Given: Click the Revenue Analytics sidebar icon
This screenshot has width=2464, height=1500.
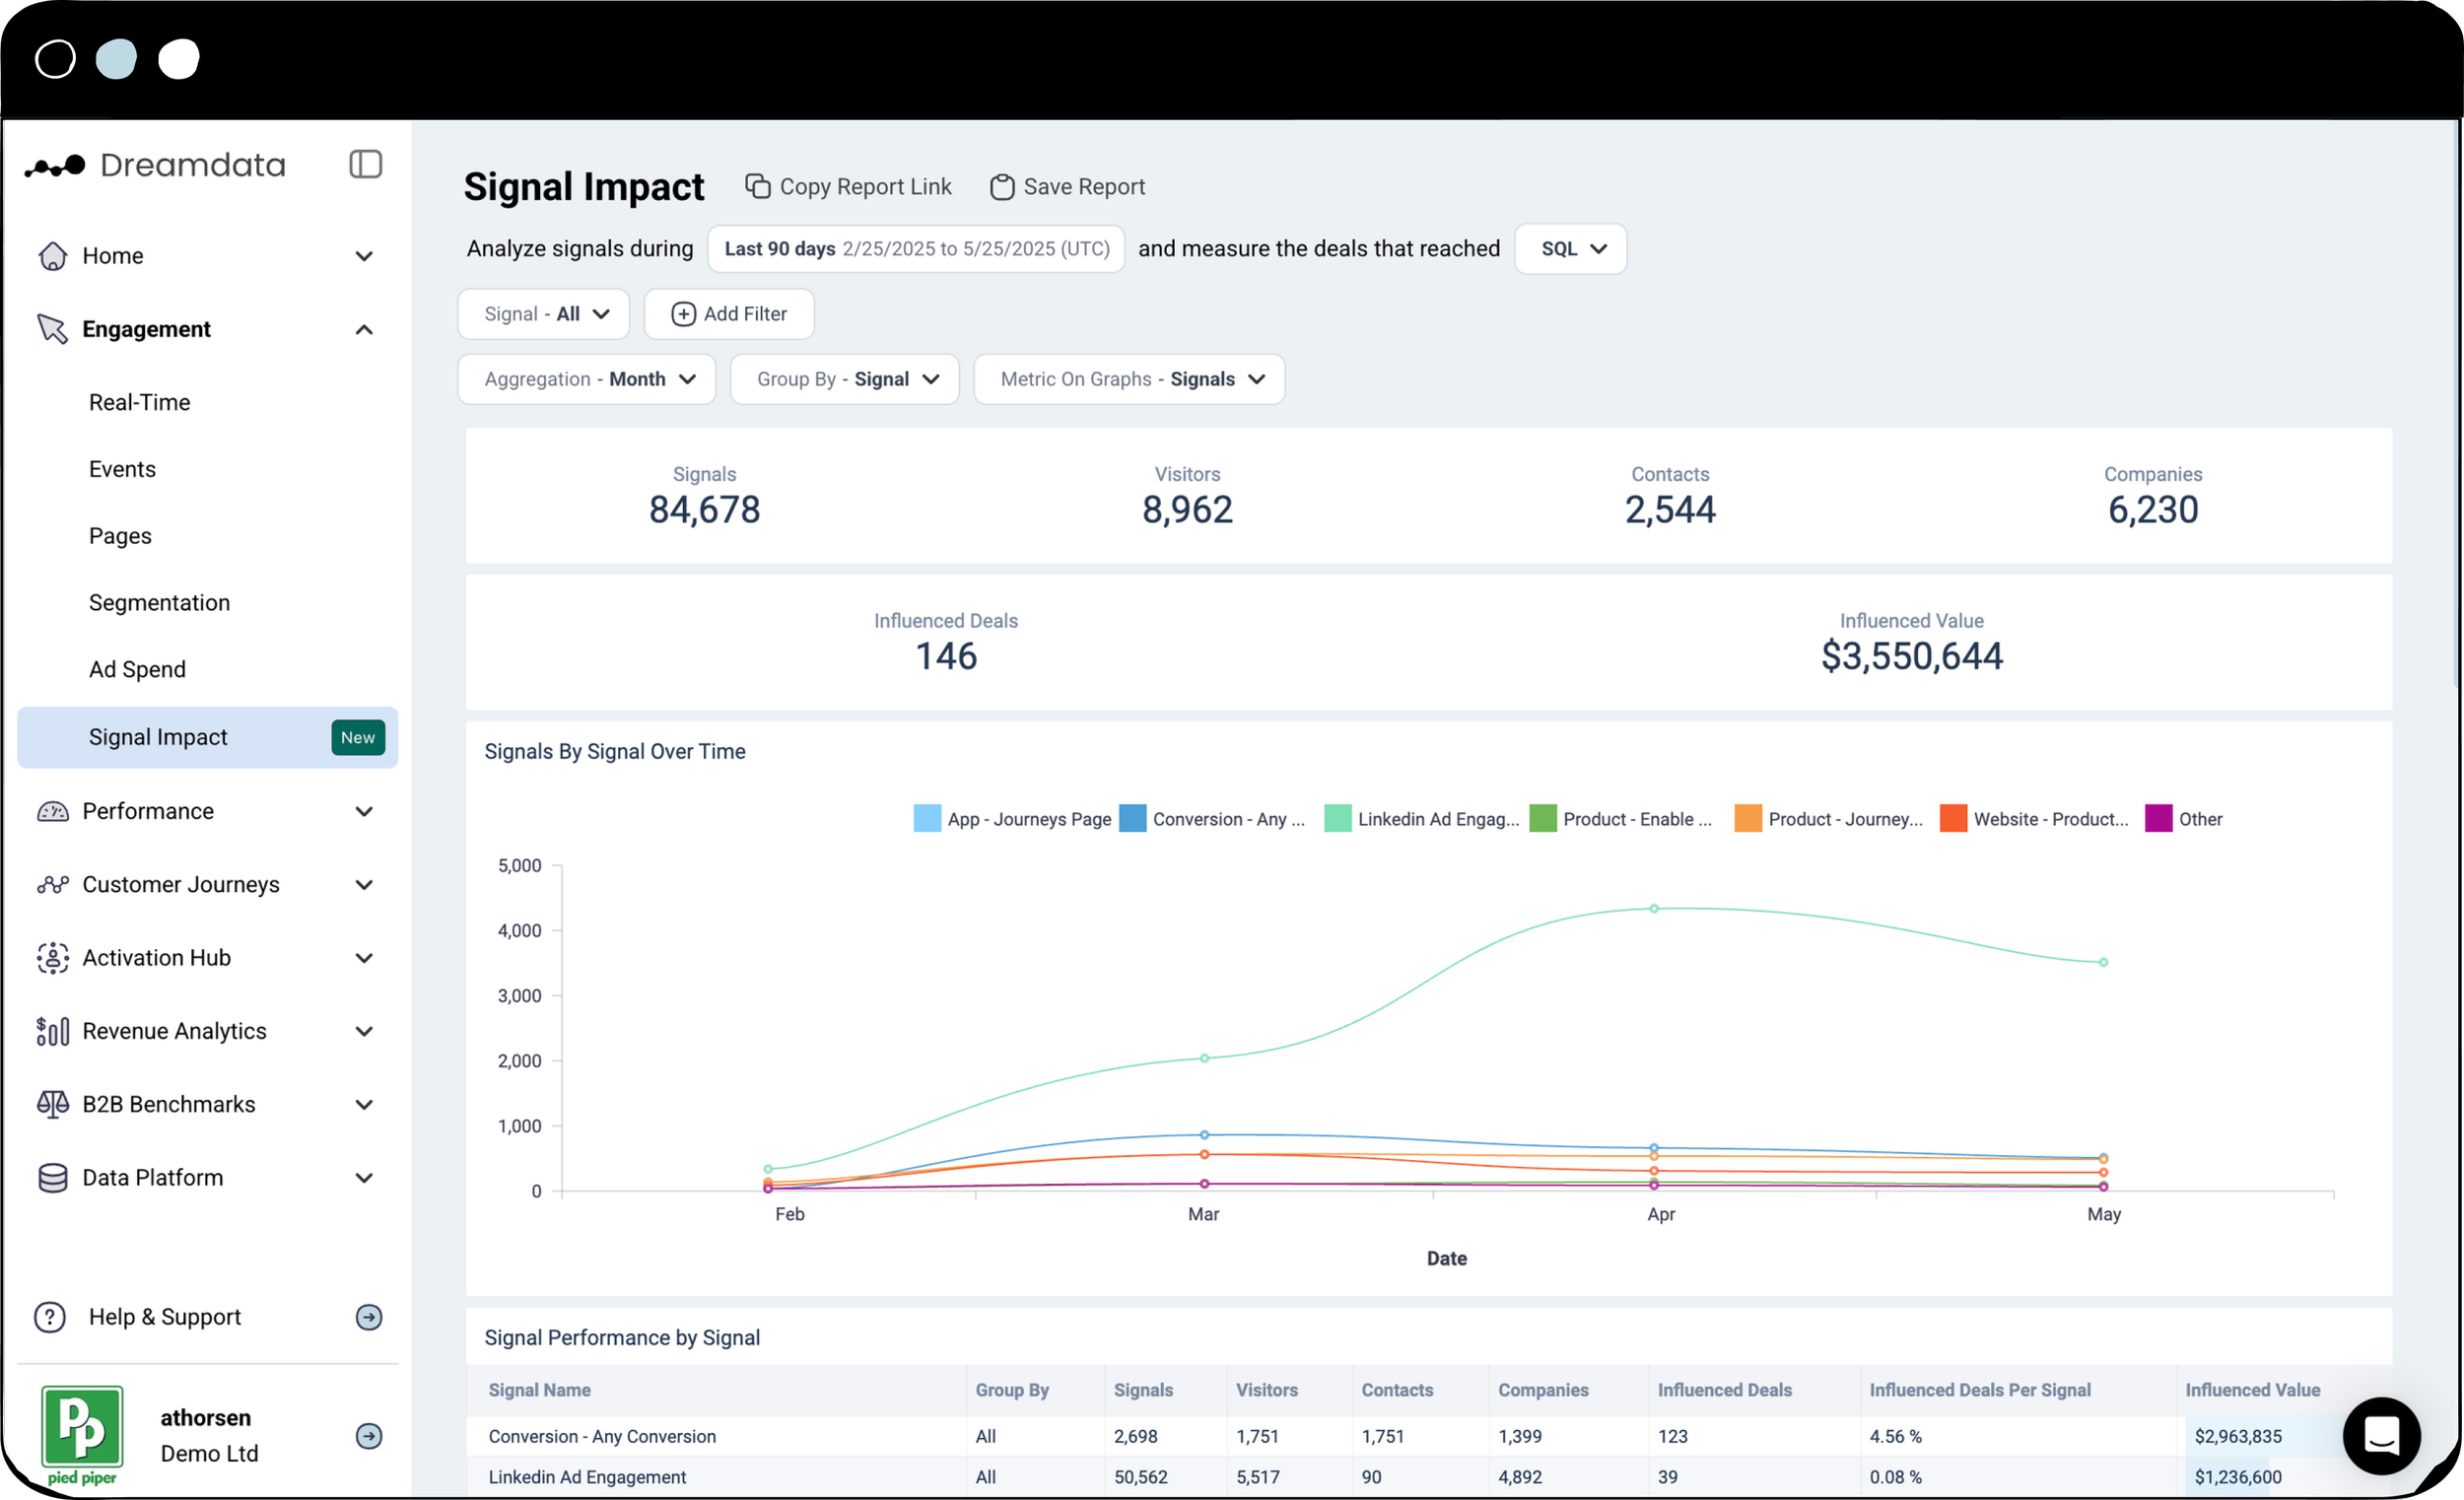Looking at the screenshot, I should click(x=52, y=1031).
